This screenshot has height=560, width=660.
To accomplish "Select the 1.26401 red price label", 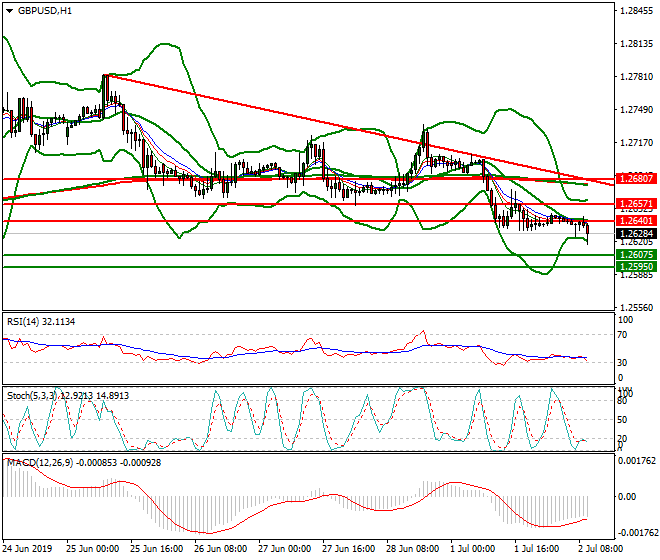I will (636, 221).
